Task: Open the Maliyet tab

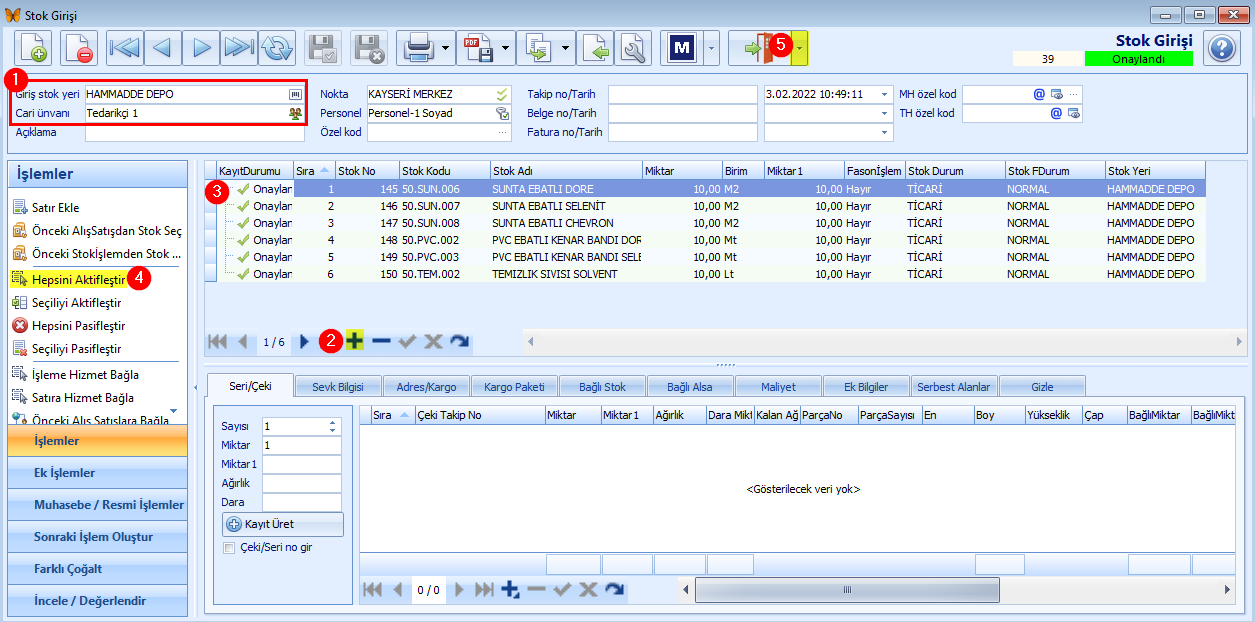Action: [778, 386]
